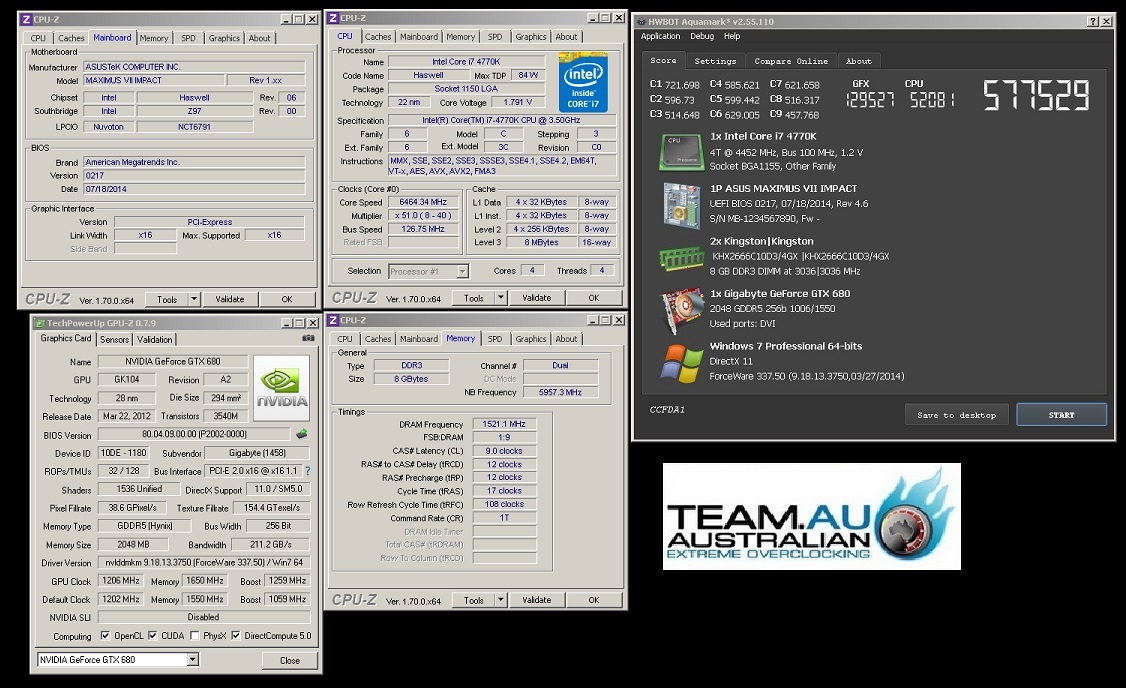Open Aquamark Compare Online tab
Image resolution: width=1126 pixels, height=688 pixels.
click(x=791, y=61)
